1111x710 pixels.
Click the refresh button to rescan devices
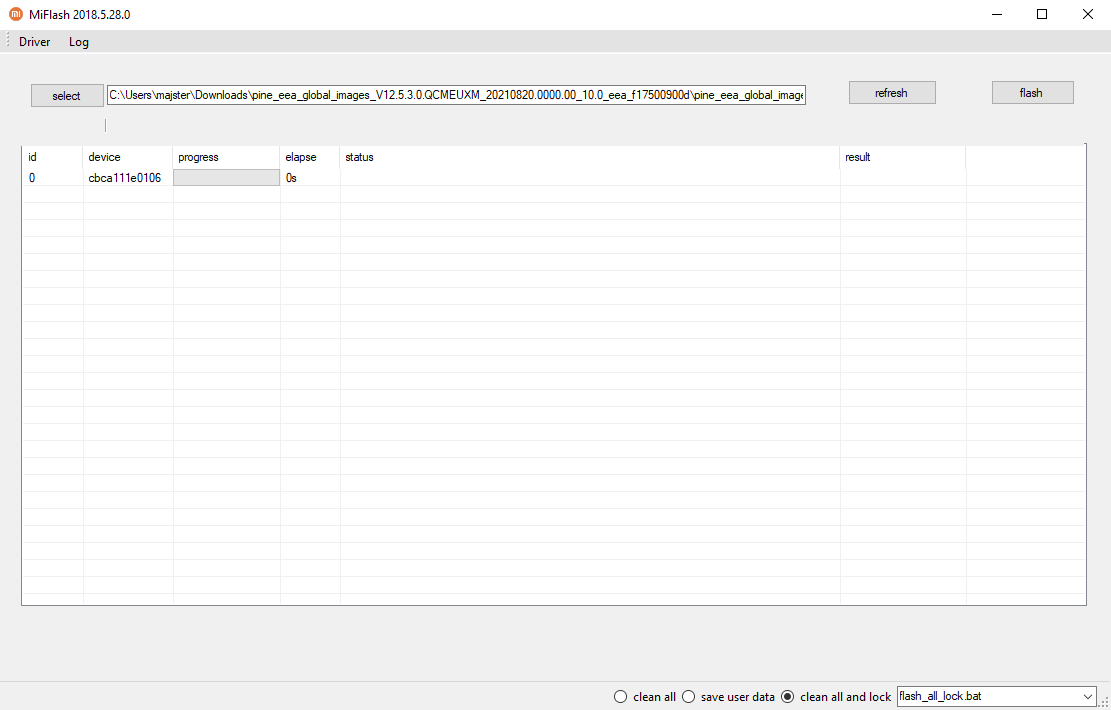click(x=891, y=93)
